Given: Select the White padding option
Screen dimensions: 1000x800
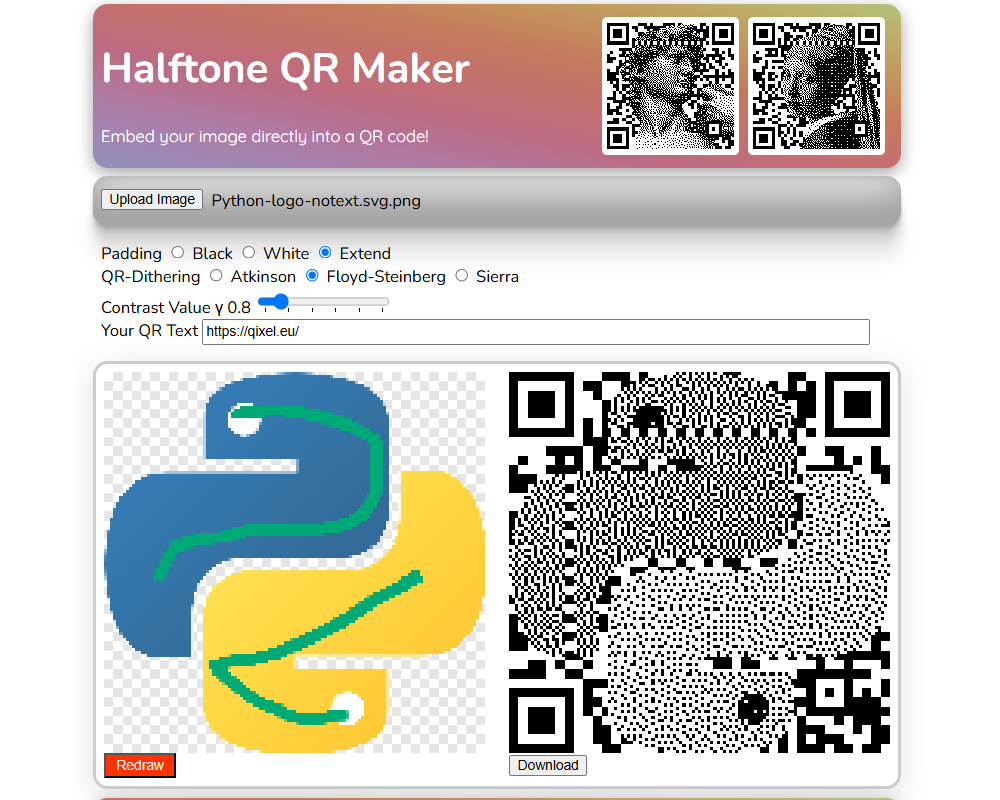Looking at the screenshot, I should point(249,253).
